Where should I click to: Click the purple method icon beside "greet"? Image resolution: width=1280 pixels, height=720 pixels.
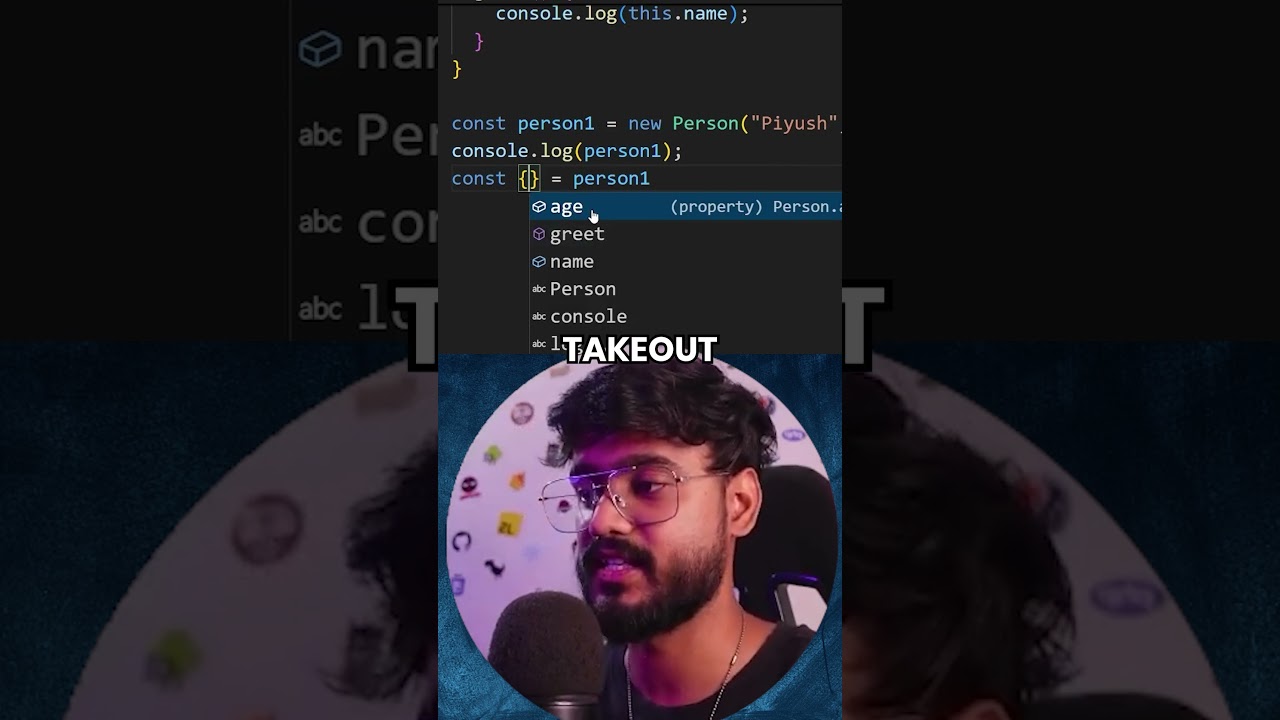[539, 234]
